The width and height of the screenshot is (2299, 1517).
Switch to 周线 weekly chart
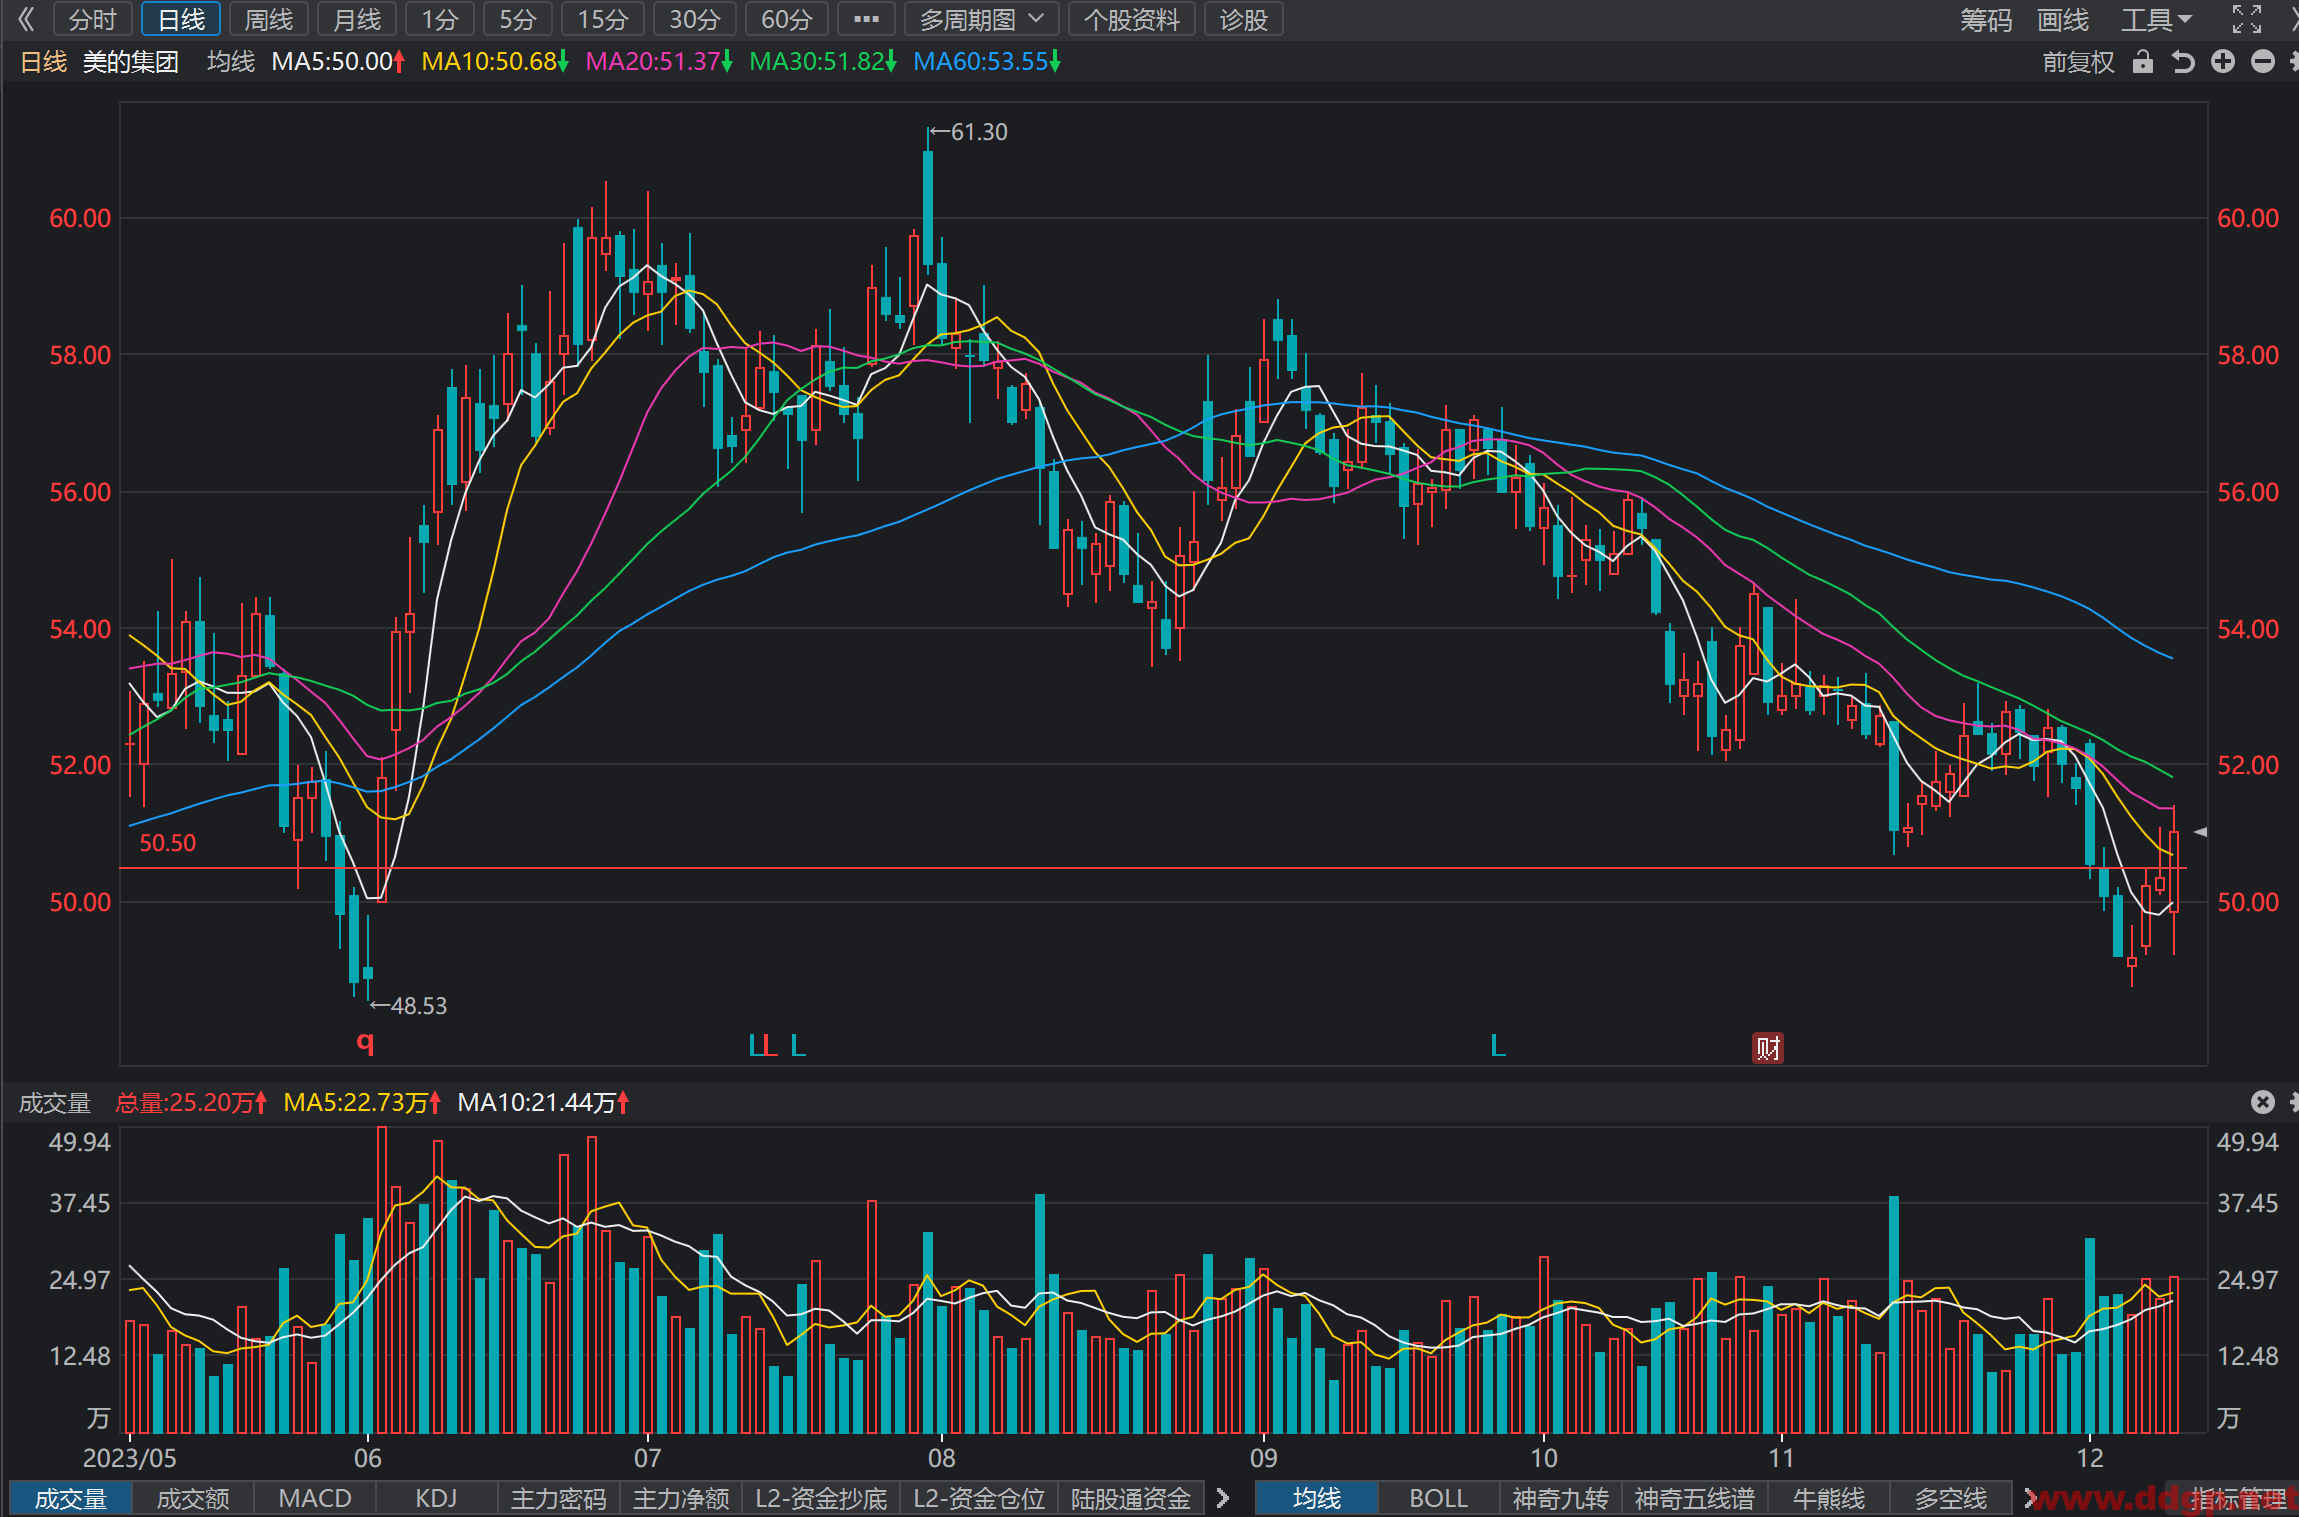[x=269, y=19]
